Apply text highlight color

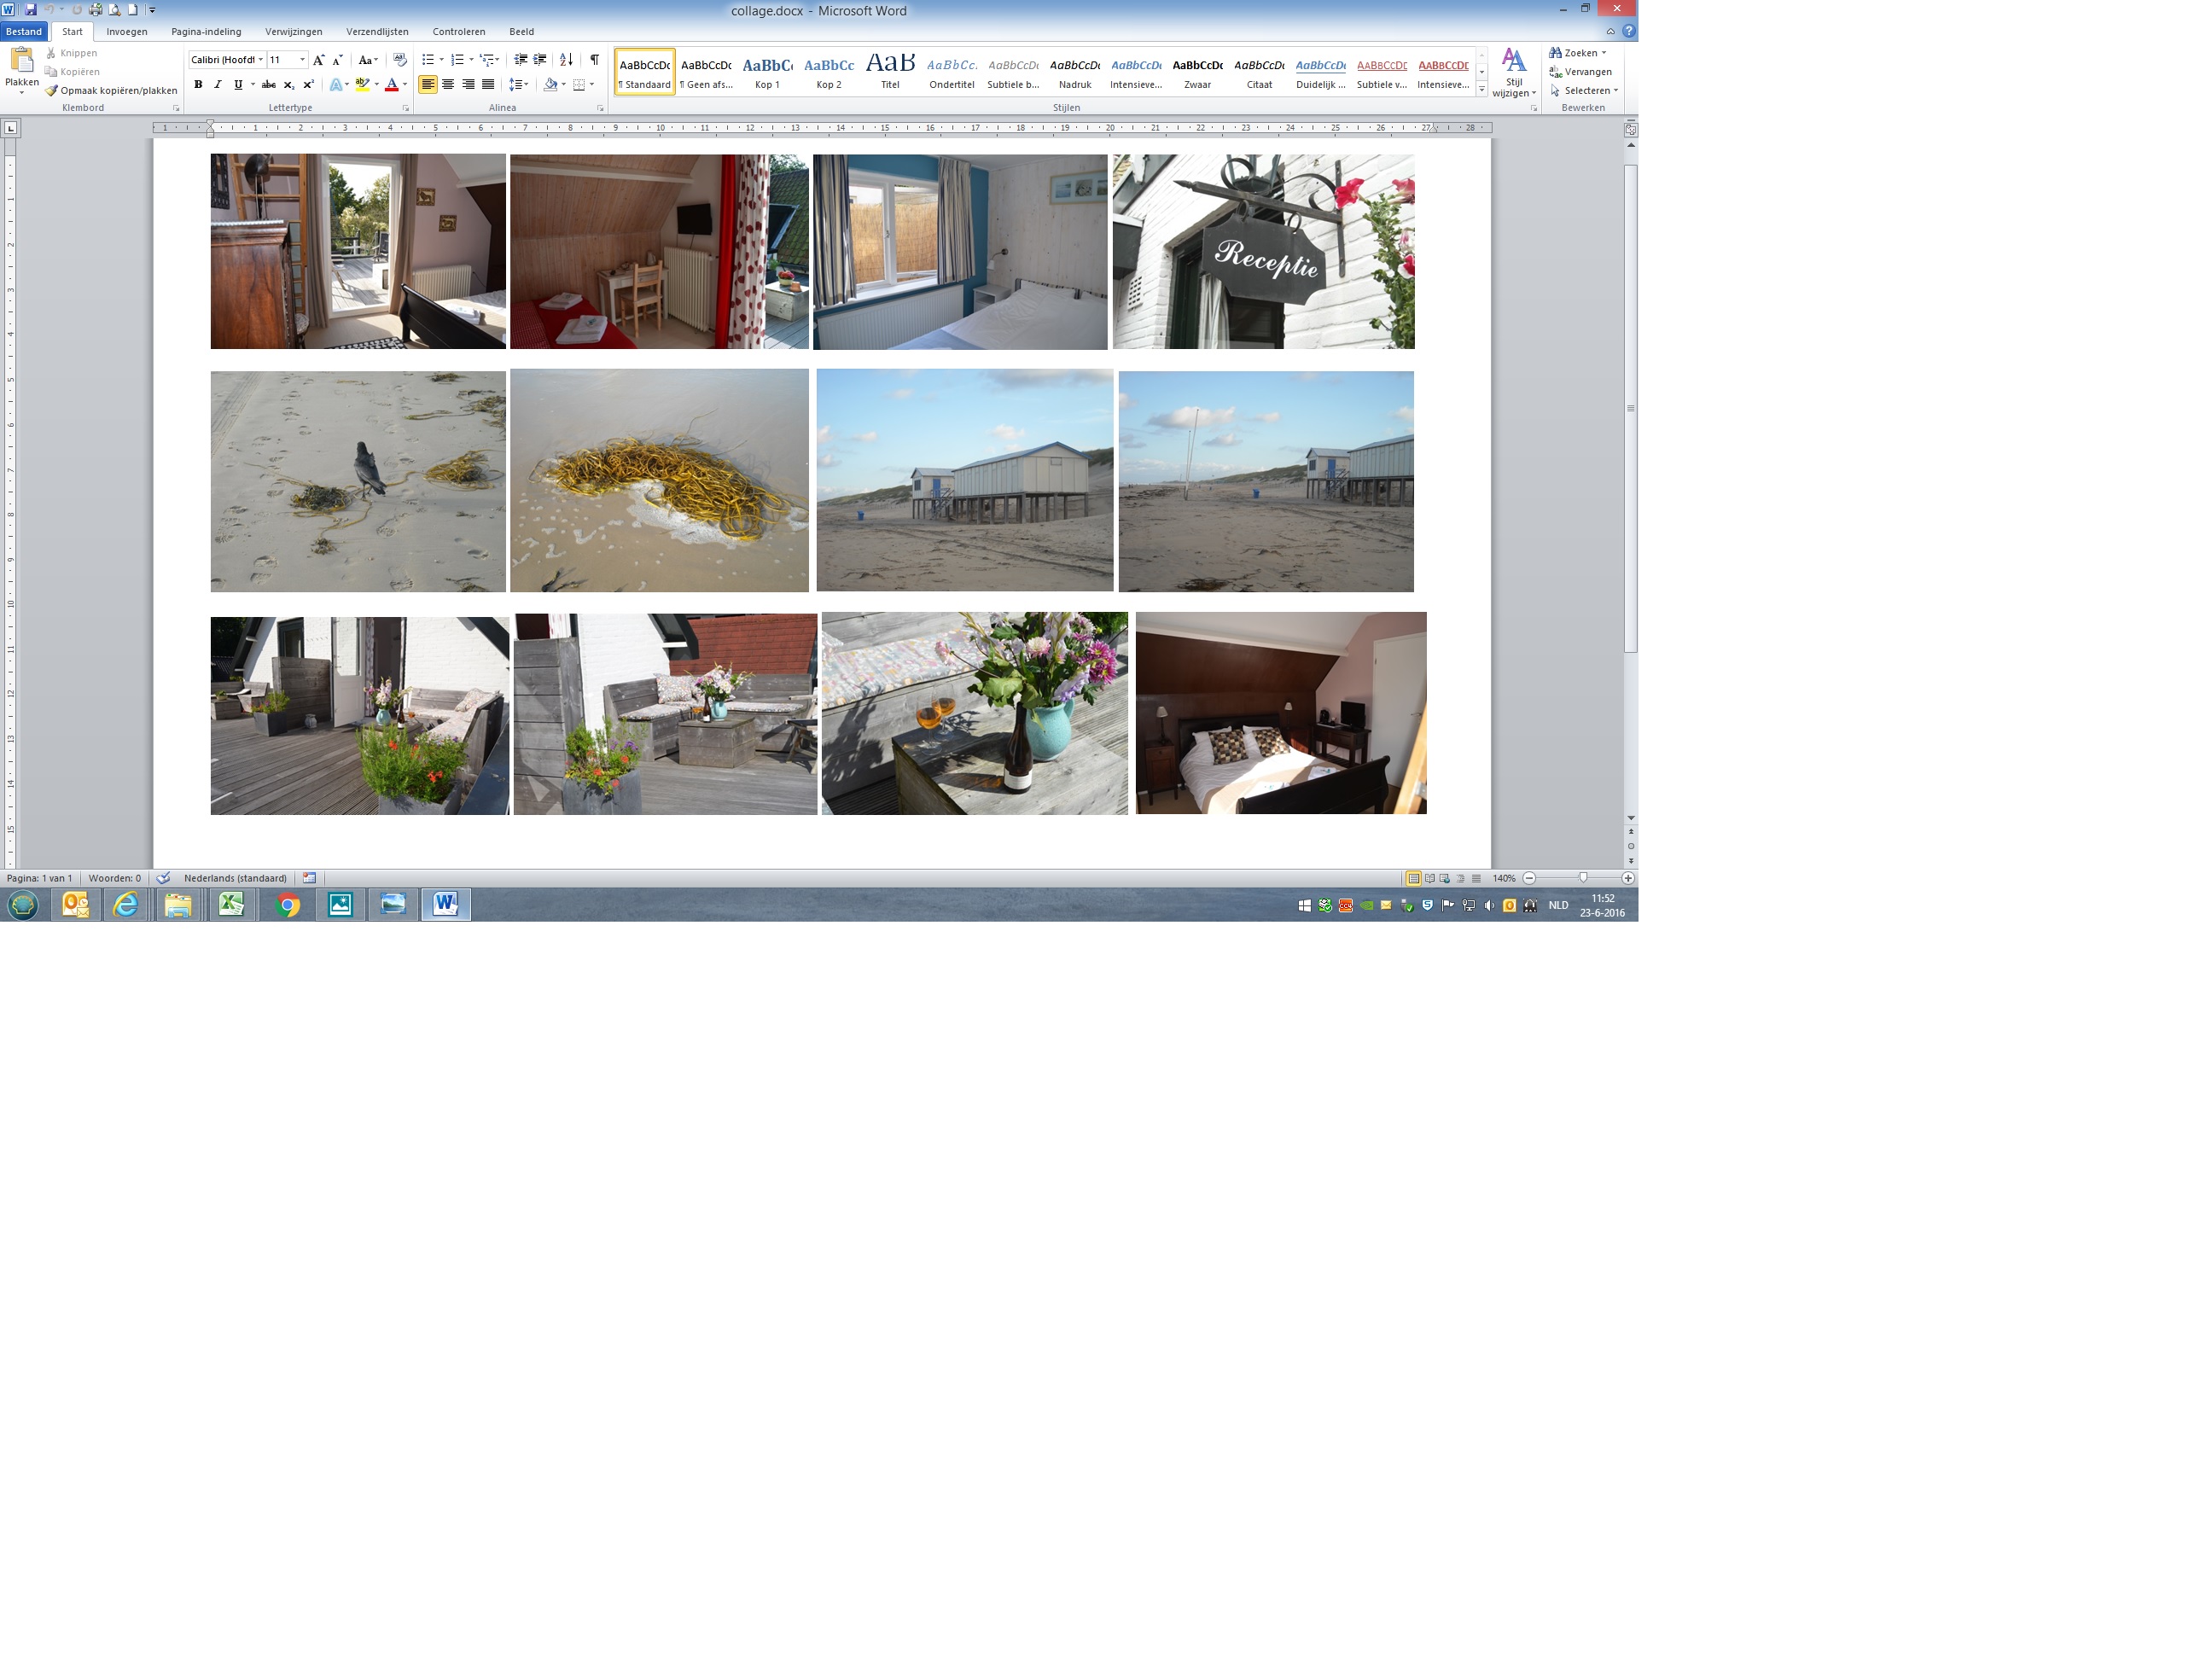pos(362,85)
